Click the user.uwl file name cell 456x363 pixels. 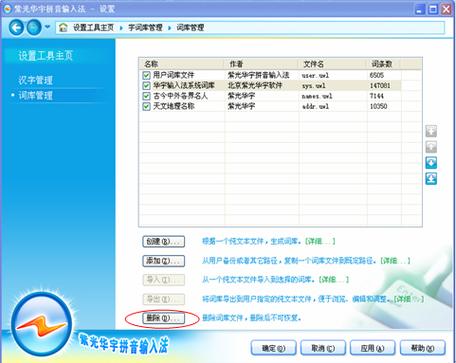click(315, 75)
